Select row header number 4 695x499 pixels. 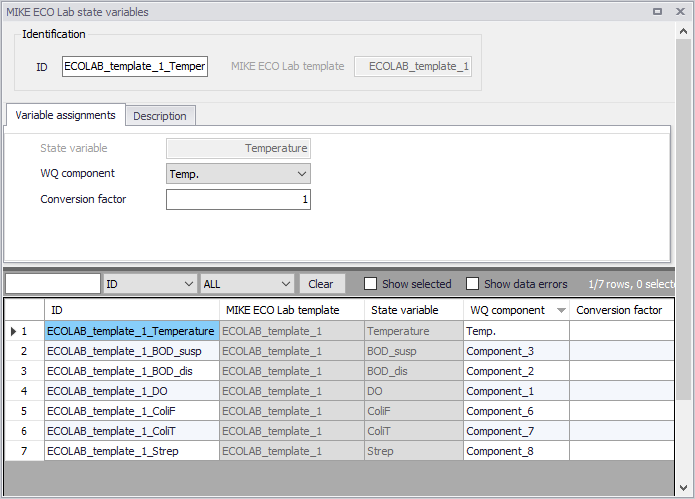coord(24,391)
